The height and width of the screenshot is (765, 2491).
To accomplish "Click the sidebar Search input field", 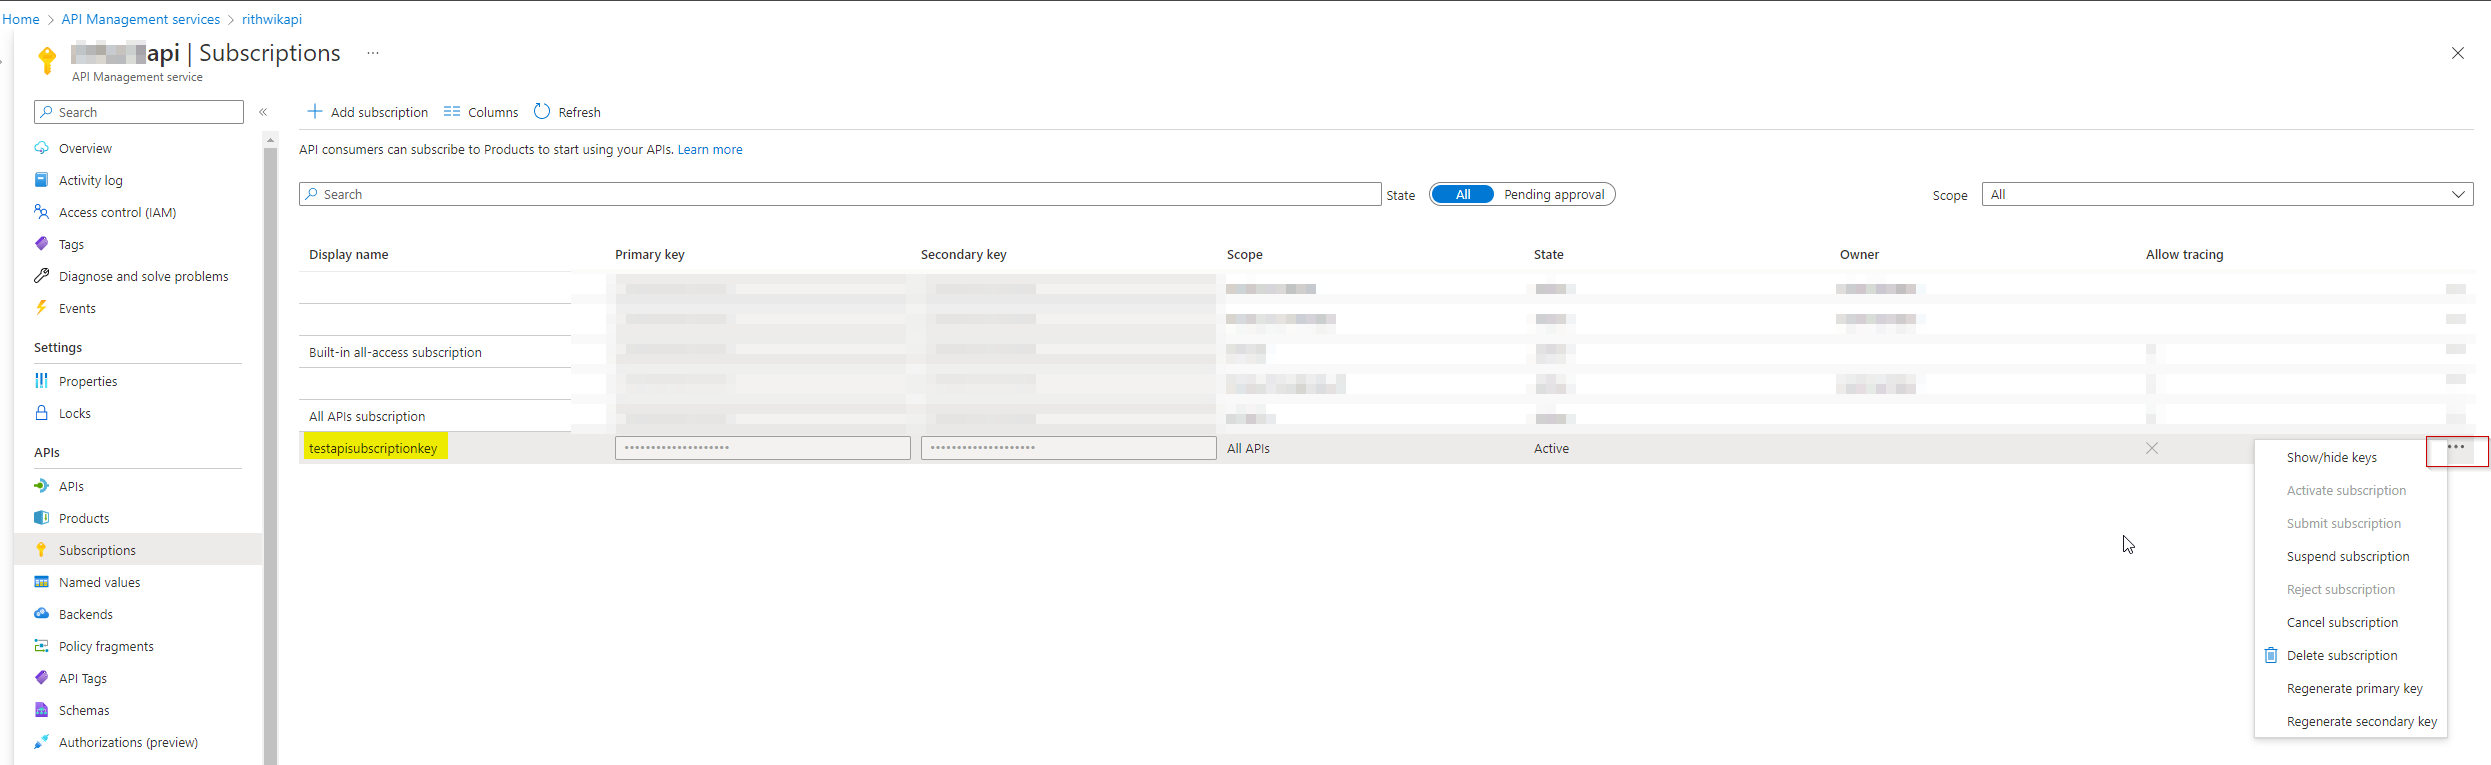I will 139,112.
